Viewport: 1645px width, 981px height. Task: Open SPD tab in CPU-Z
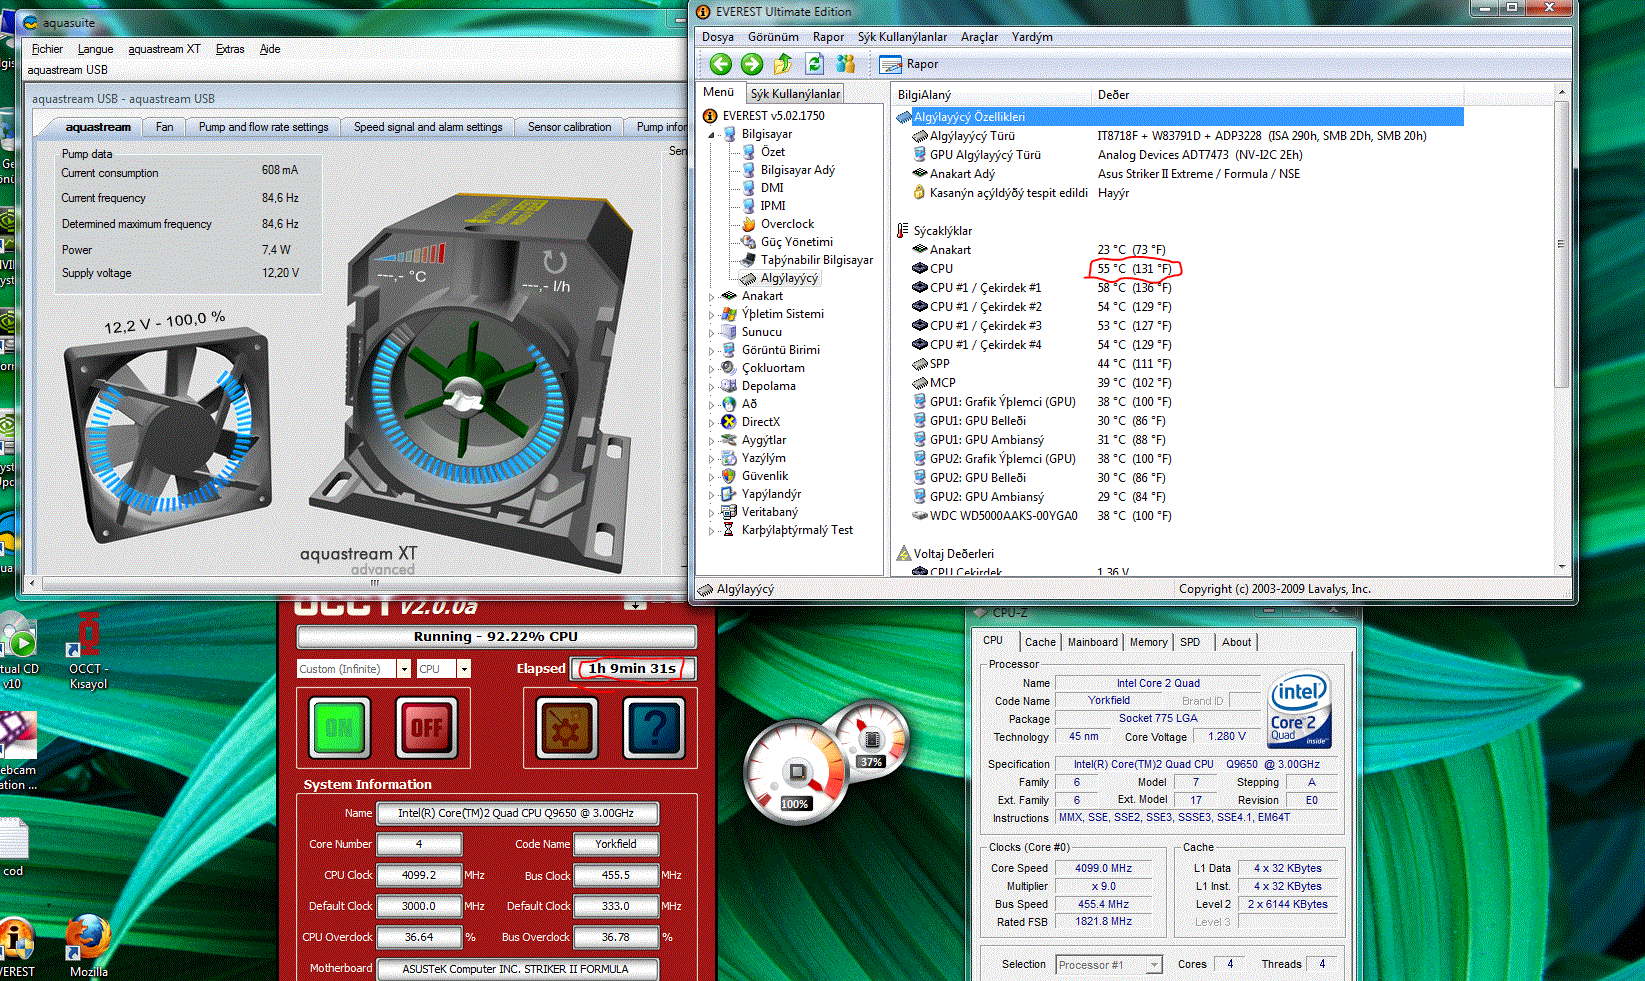click(x=1190, y=642)
